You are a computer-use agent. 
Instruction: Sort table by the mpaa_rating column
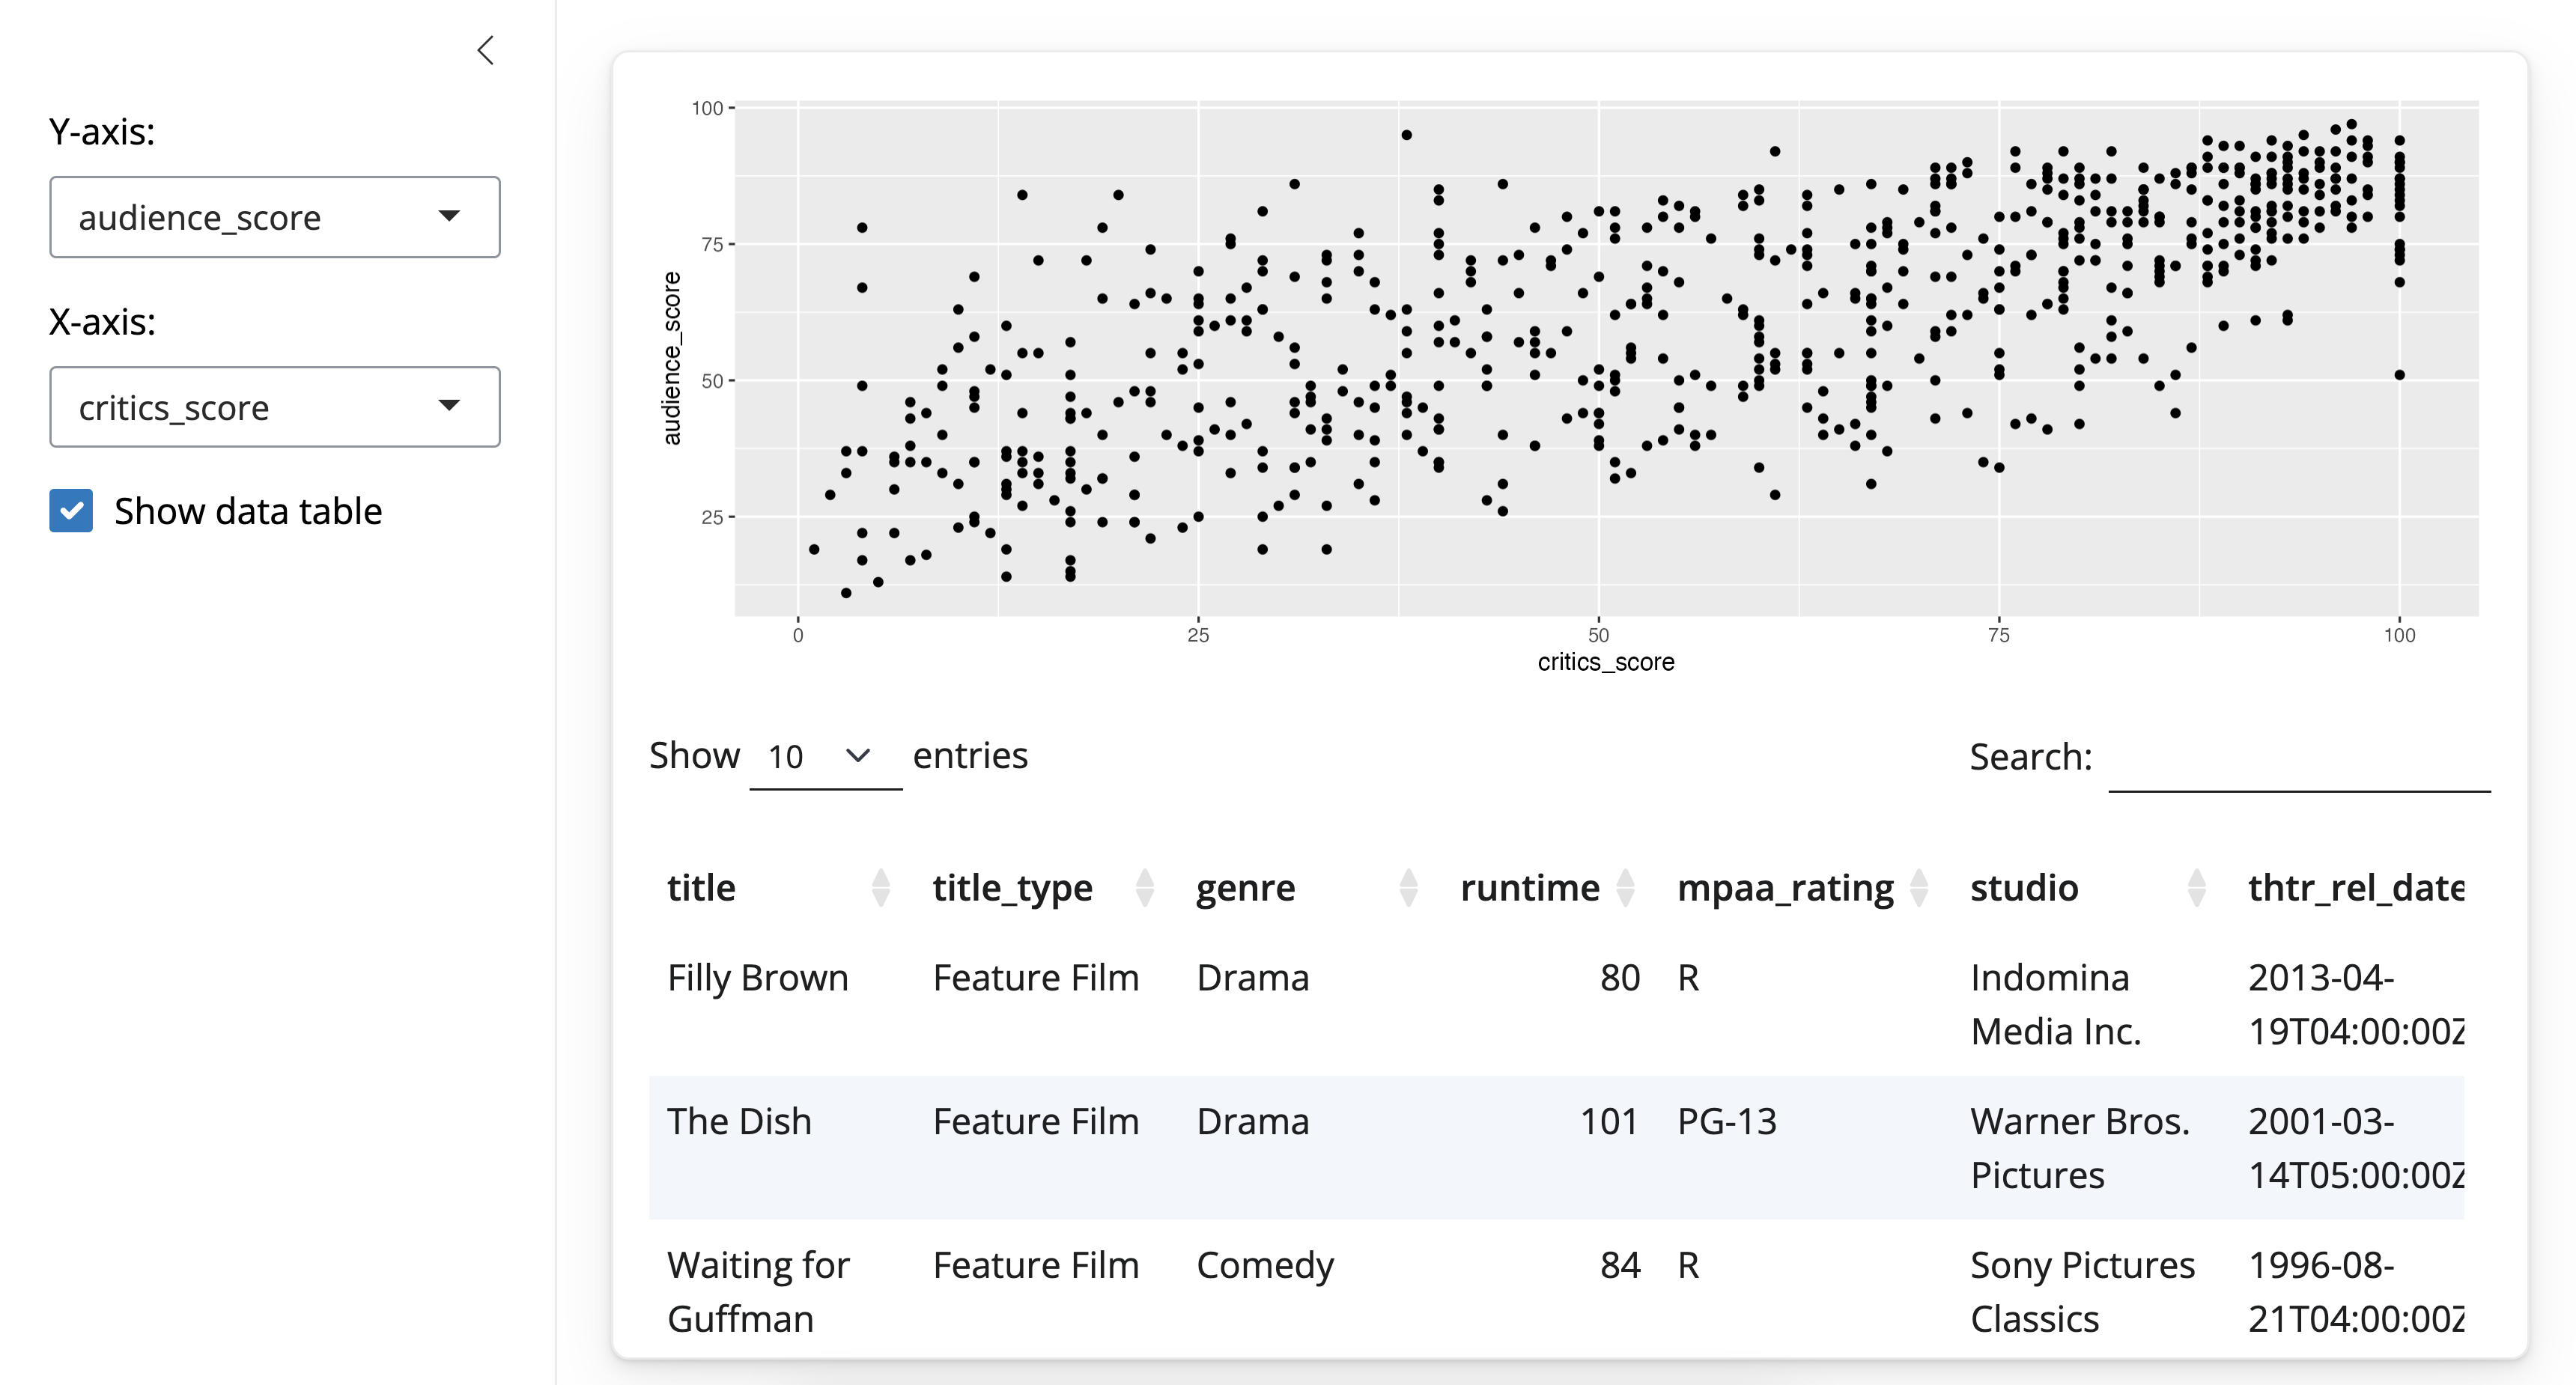pos(1804,888)
